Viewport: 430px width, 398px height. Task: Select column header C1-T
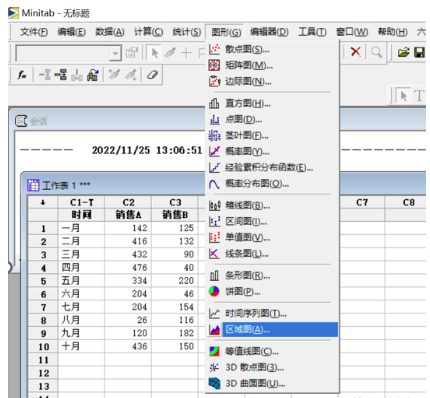point(82,202)
